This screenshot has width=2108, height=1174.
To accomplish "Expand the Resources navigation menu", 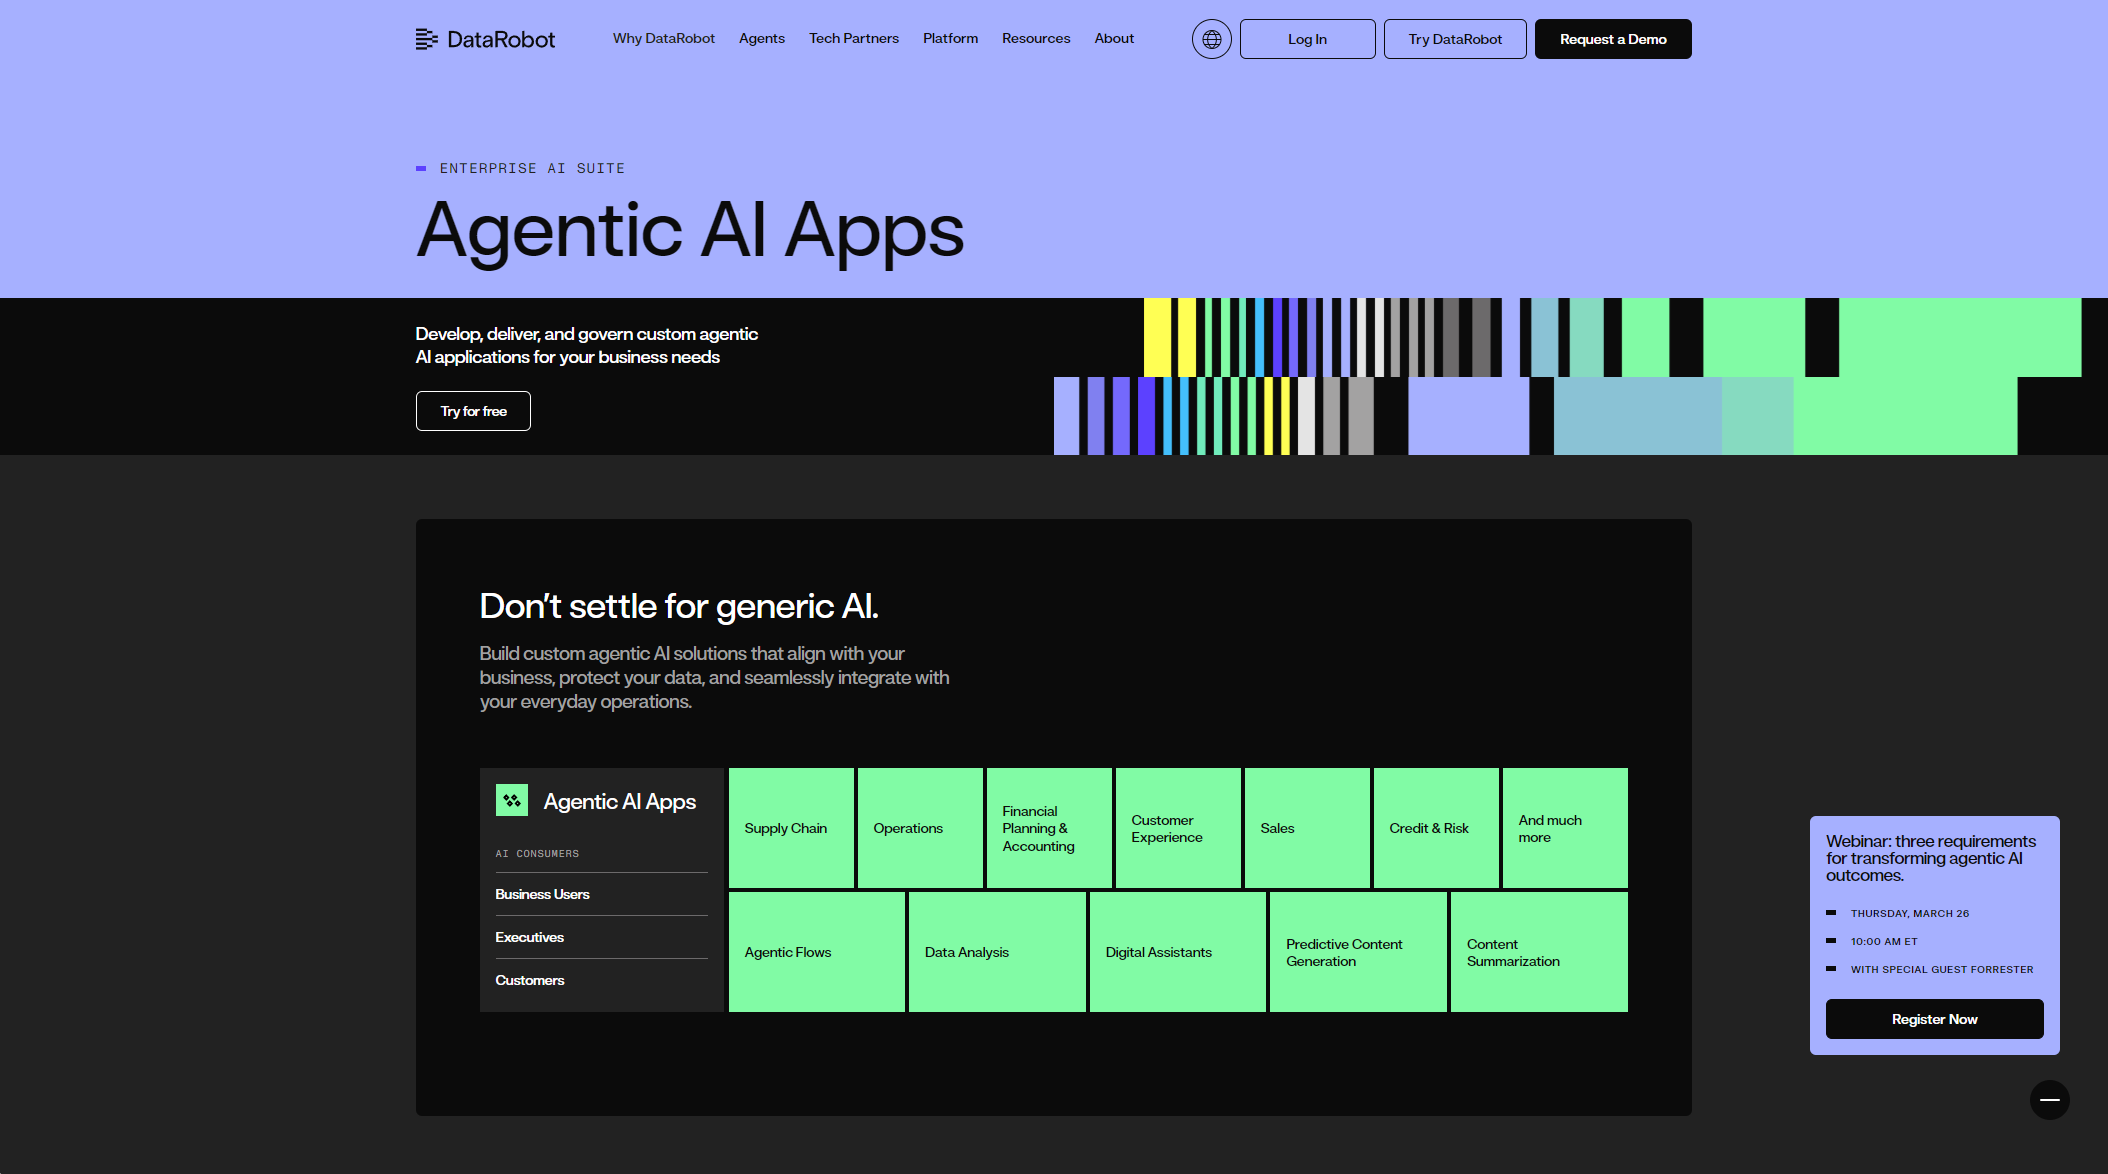I will [1035, 39].
